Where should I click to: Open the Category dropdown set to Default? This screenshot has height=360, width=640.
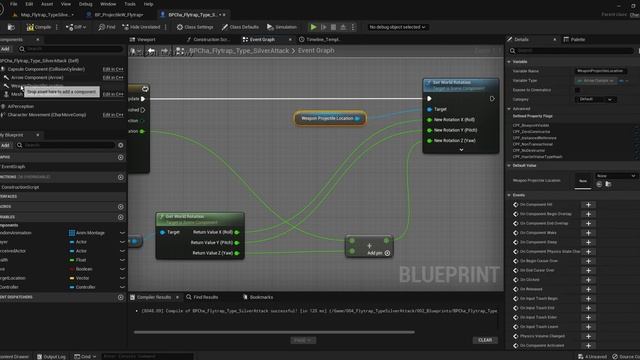click(595, 100)
